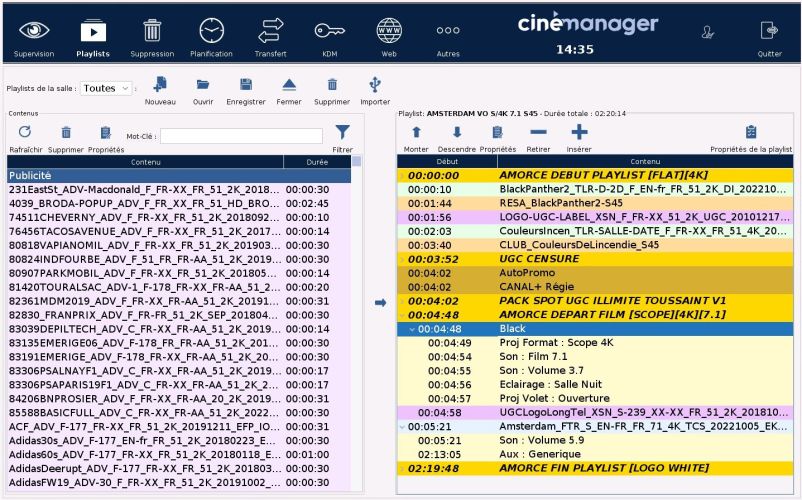Open the Playlists de la salle dropdown
This screenshot has width=802, height=500.
(106, 88)
